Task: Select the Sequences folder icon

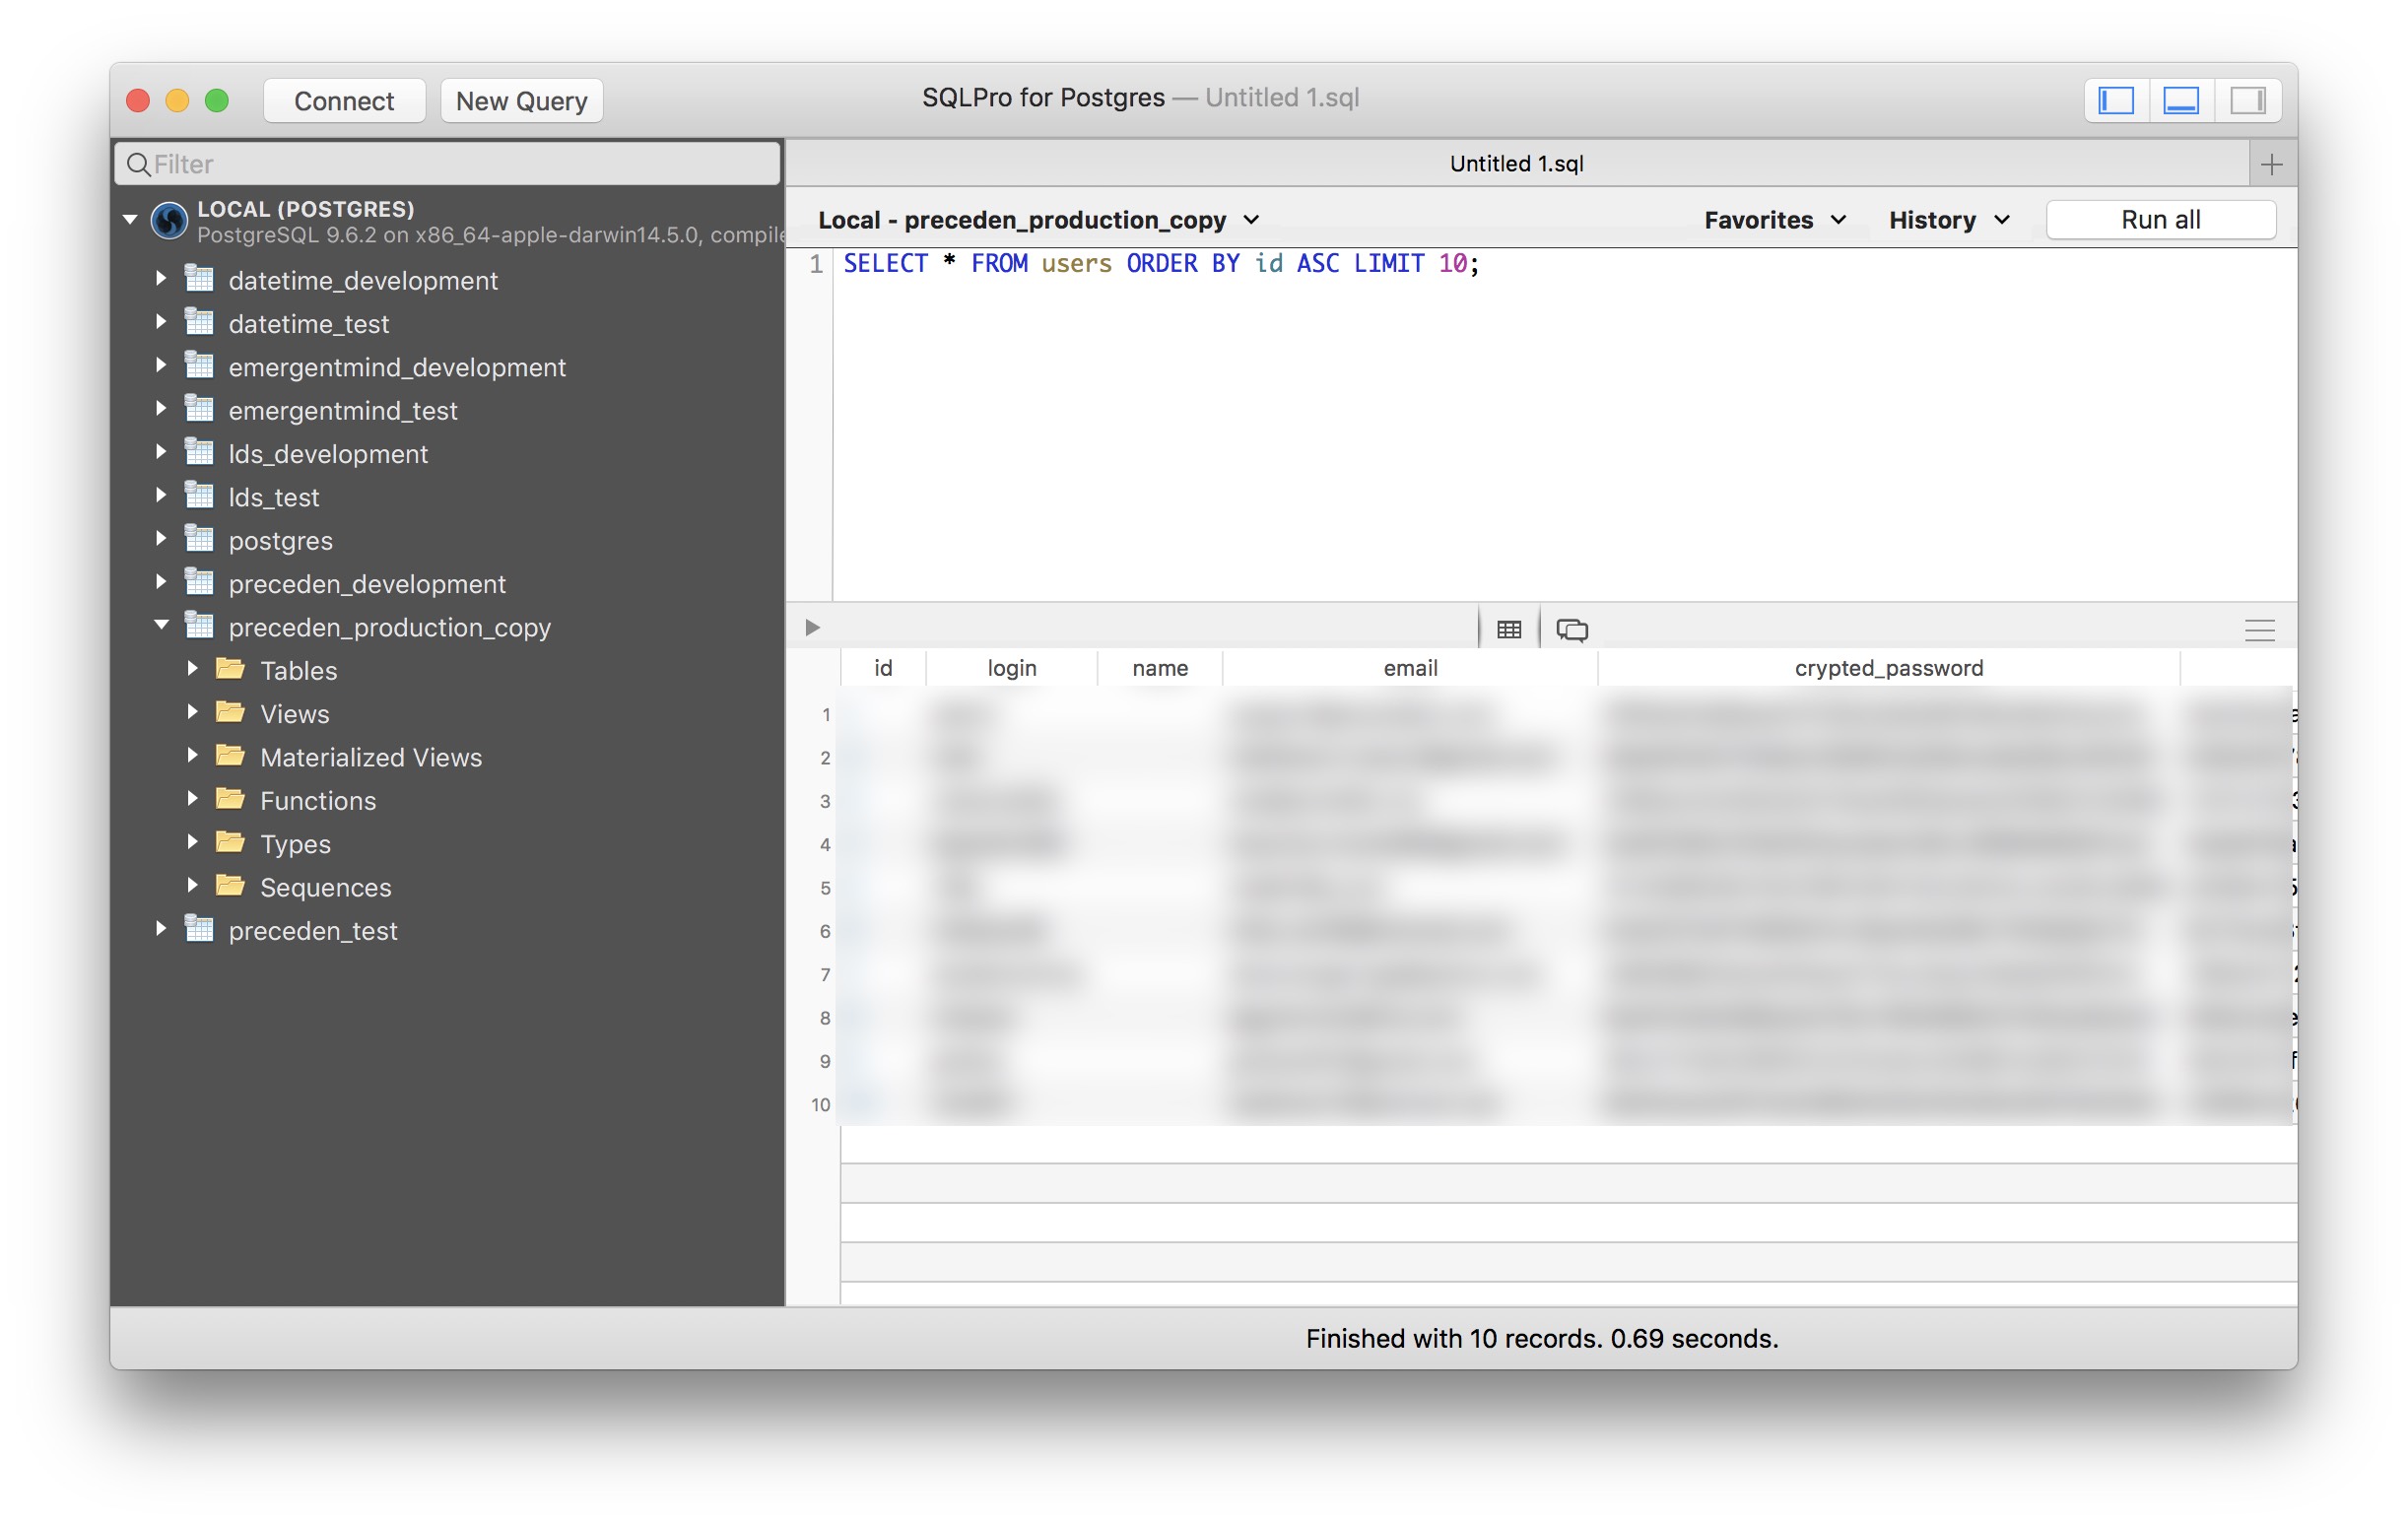Action: [229, 886]
